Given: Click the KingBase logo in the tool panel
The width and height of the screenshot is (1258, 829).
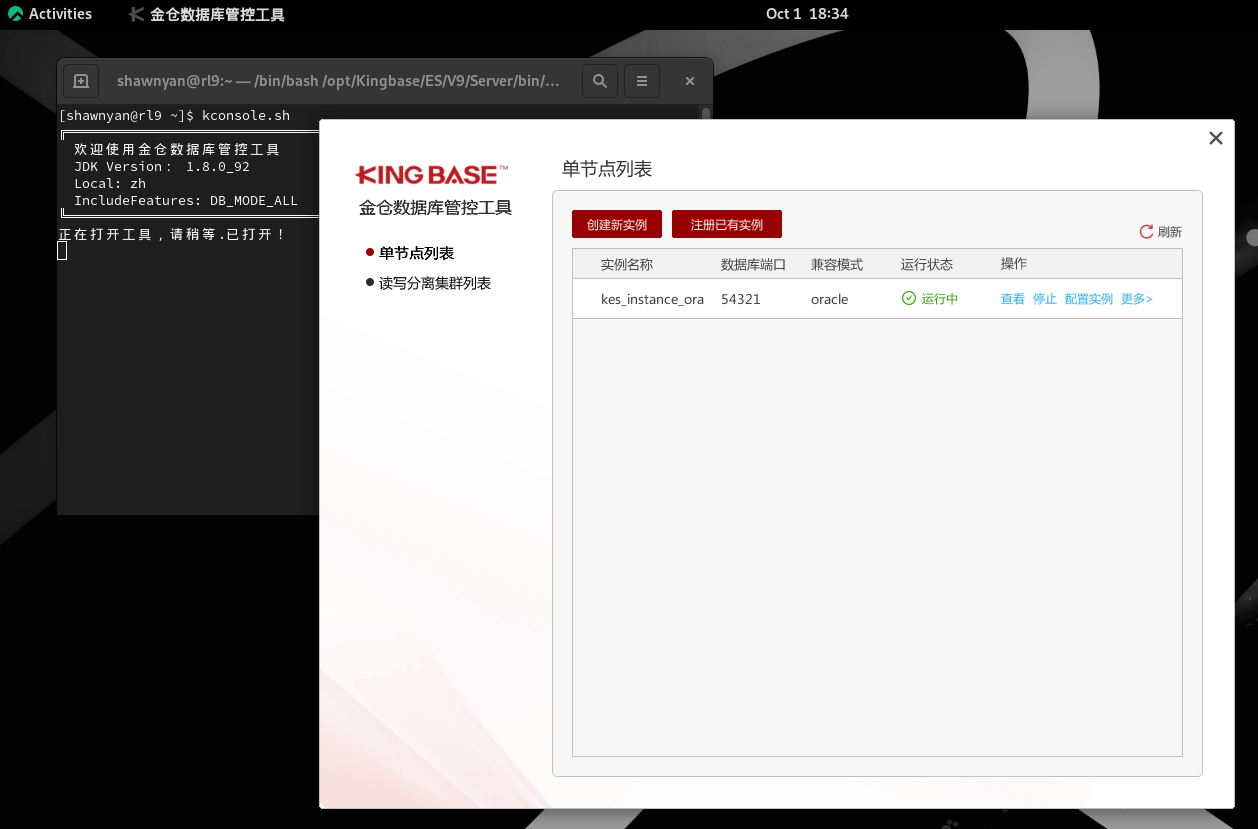Looking at the screenshot, I should [430, 174].
